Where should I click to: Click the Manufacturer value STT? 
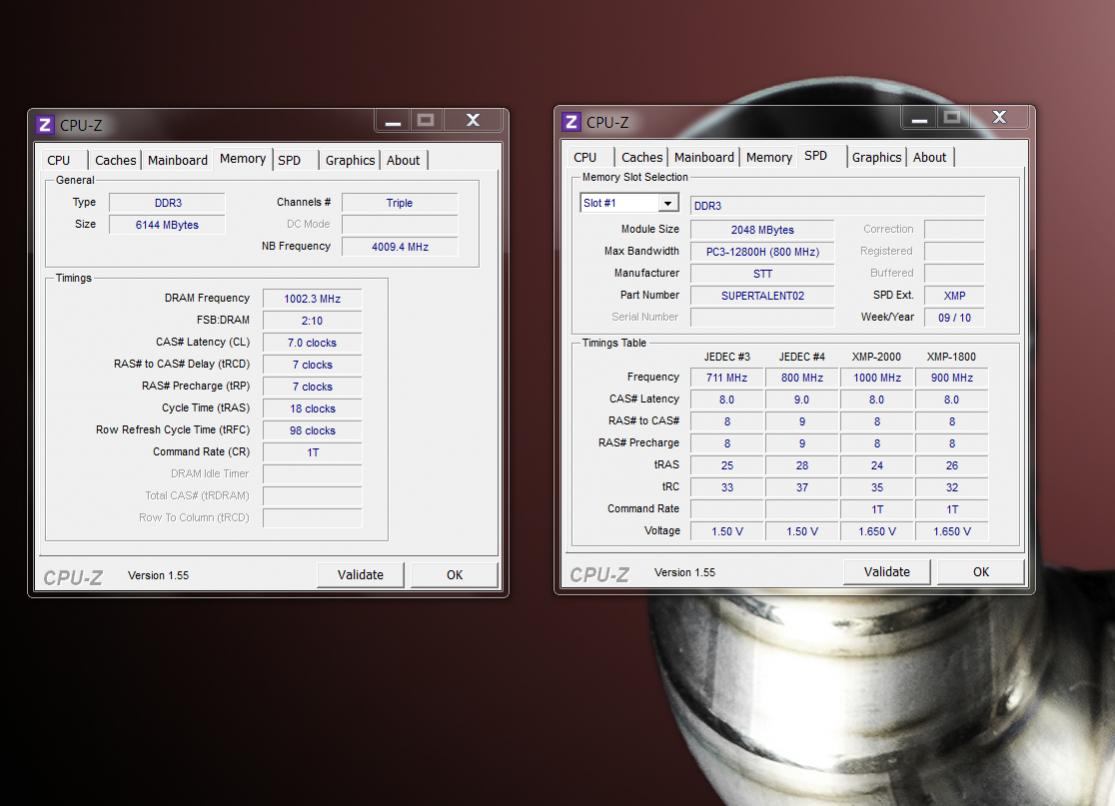tap(762, 274)
